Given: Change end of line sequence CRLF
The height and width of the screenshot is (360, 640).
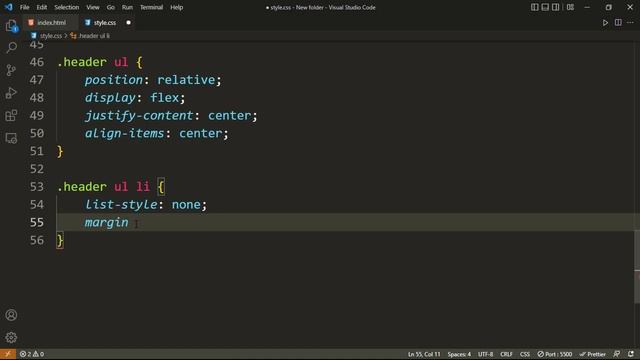Looking at the screenshot, I should pyautogui.click(x=506, y=354).
